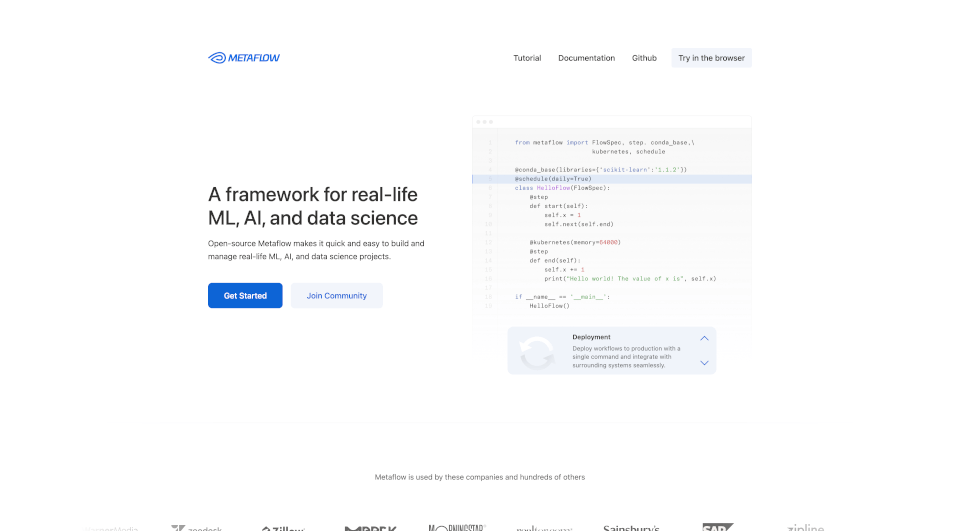Click the Deployment card title
Image resolution: width=960 pixels, height=531 pixels.
coord(591,337)
